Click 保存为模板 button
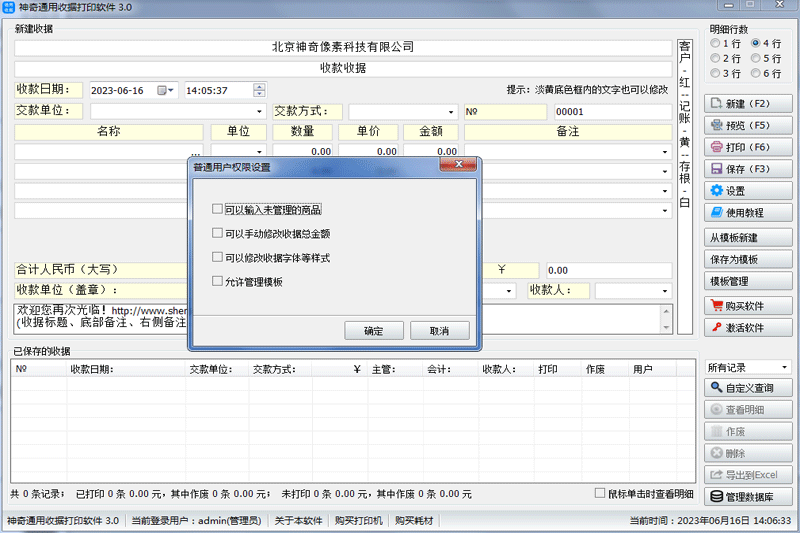Screen dimensions: 800x533 point(748,260)
